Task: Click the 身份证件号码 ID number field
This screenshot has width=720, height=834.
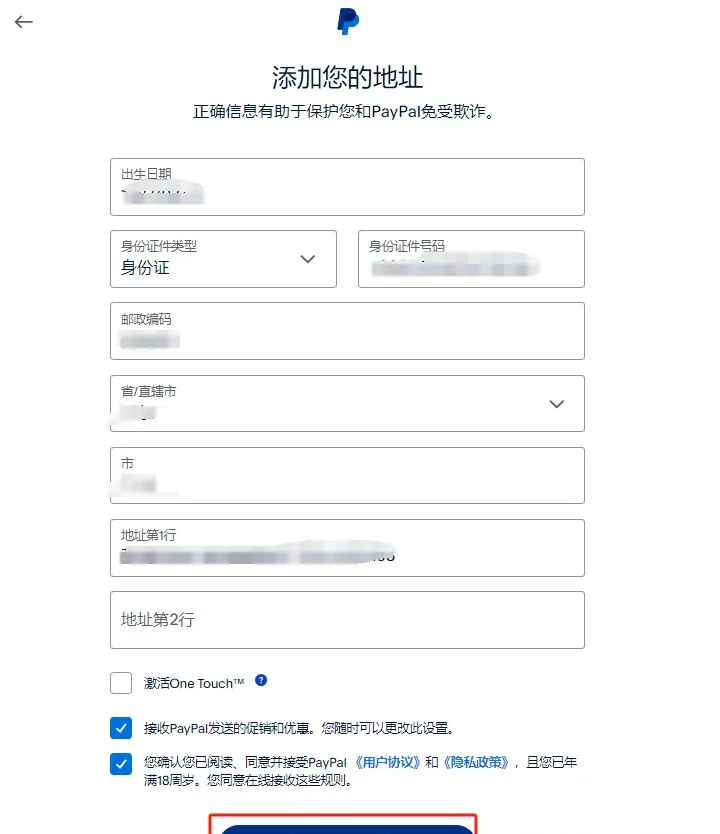Action: [x=470, y=259]
